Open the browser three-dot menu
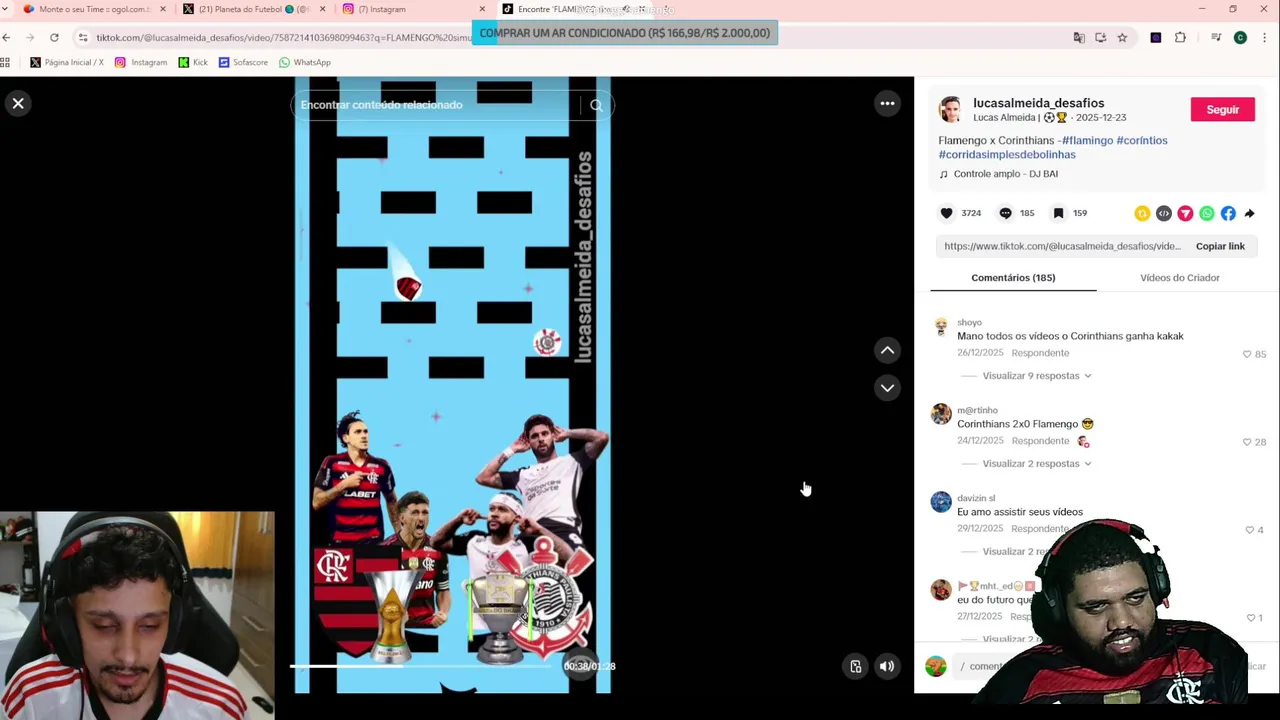Image resolution: width=1280 pixels, height=720 pixels. coord(1265,38)
